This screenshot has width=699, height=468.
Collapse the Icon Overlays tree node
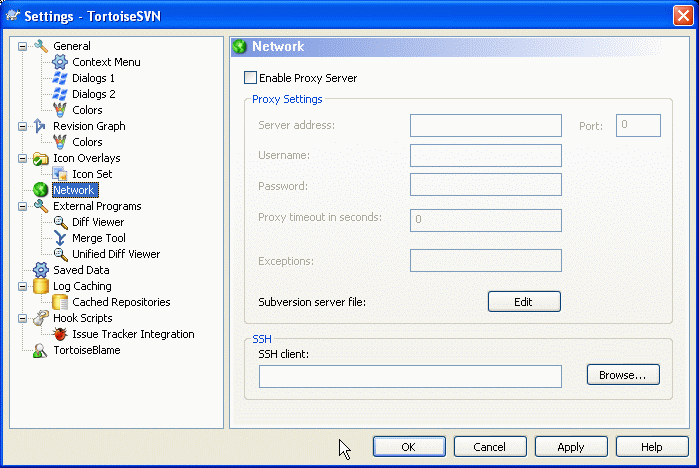(22, 158)
